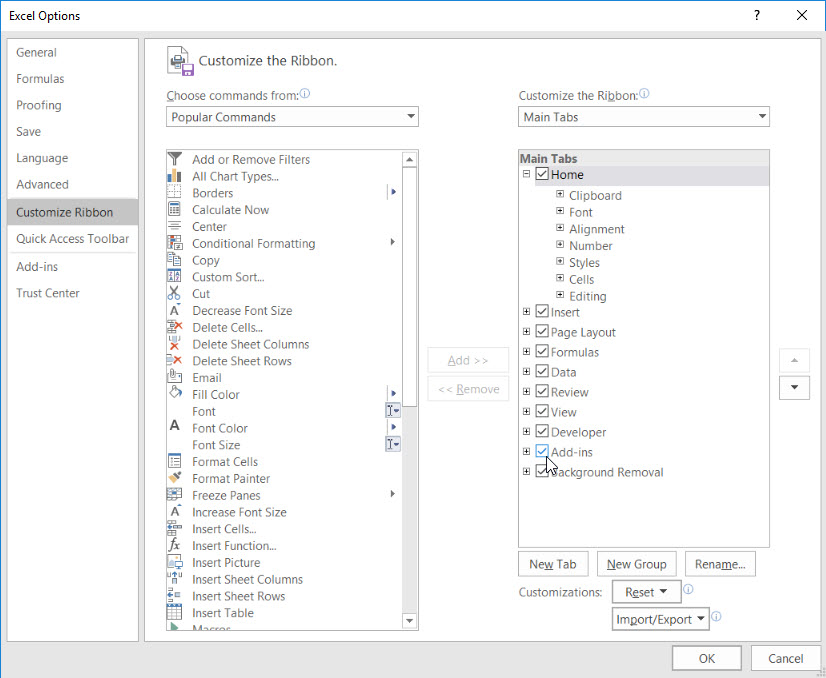Open the Choose commands from dropdown
This screenshot has width=826, height=678.
point(292,116)
